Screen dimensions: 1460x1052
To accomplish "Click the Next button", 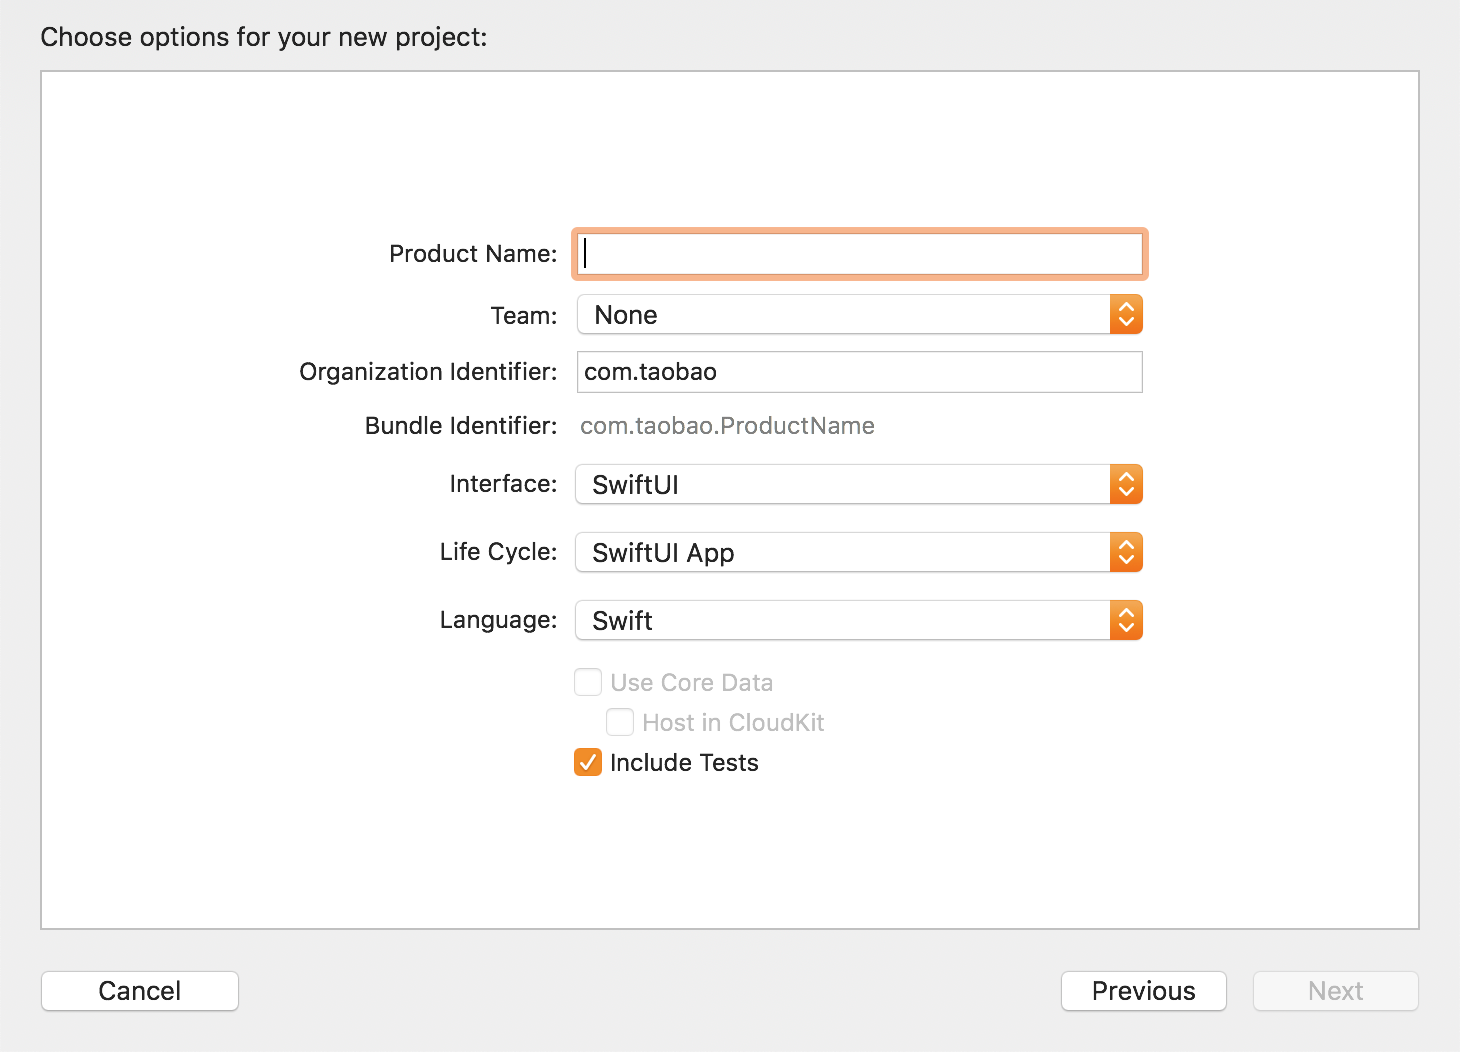I will pos(1335,991).
